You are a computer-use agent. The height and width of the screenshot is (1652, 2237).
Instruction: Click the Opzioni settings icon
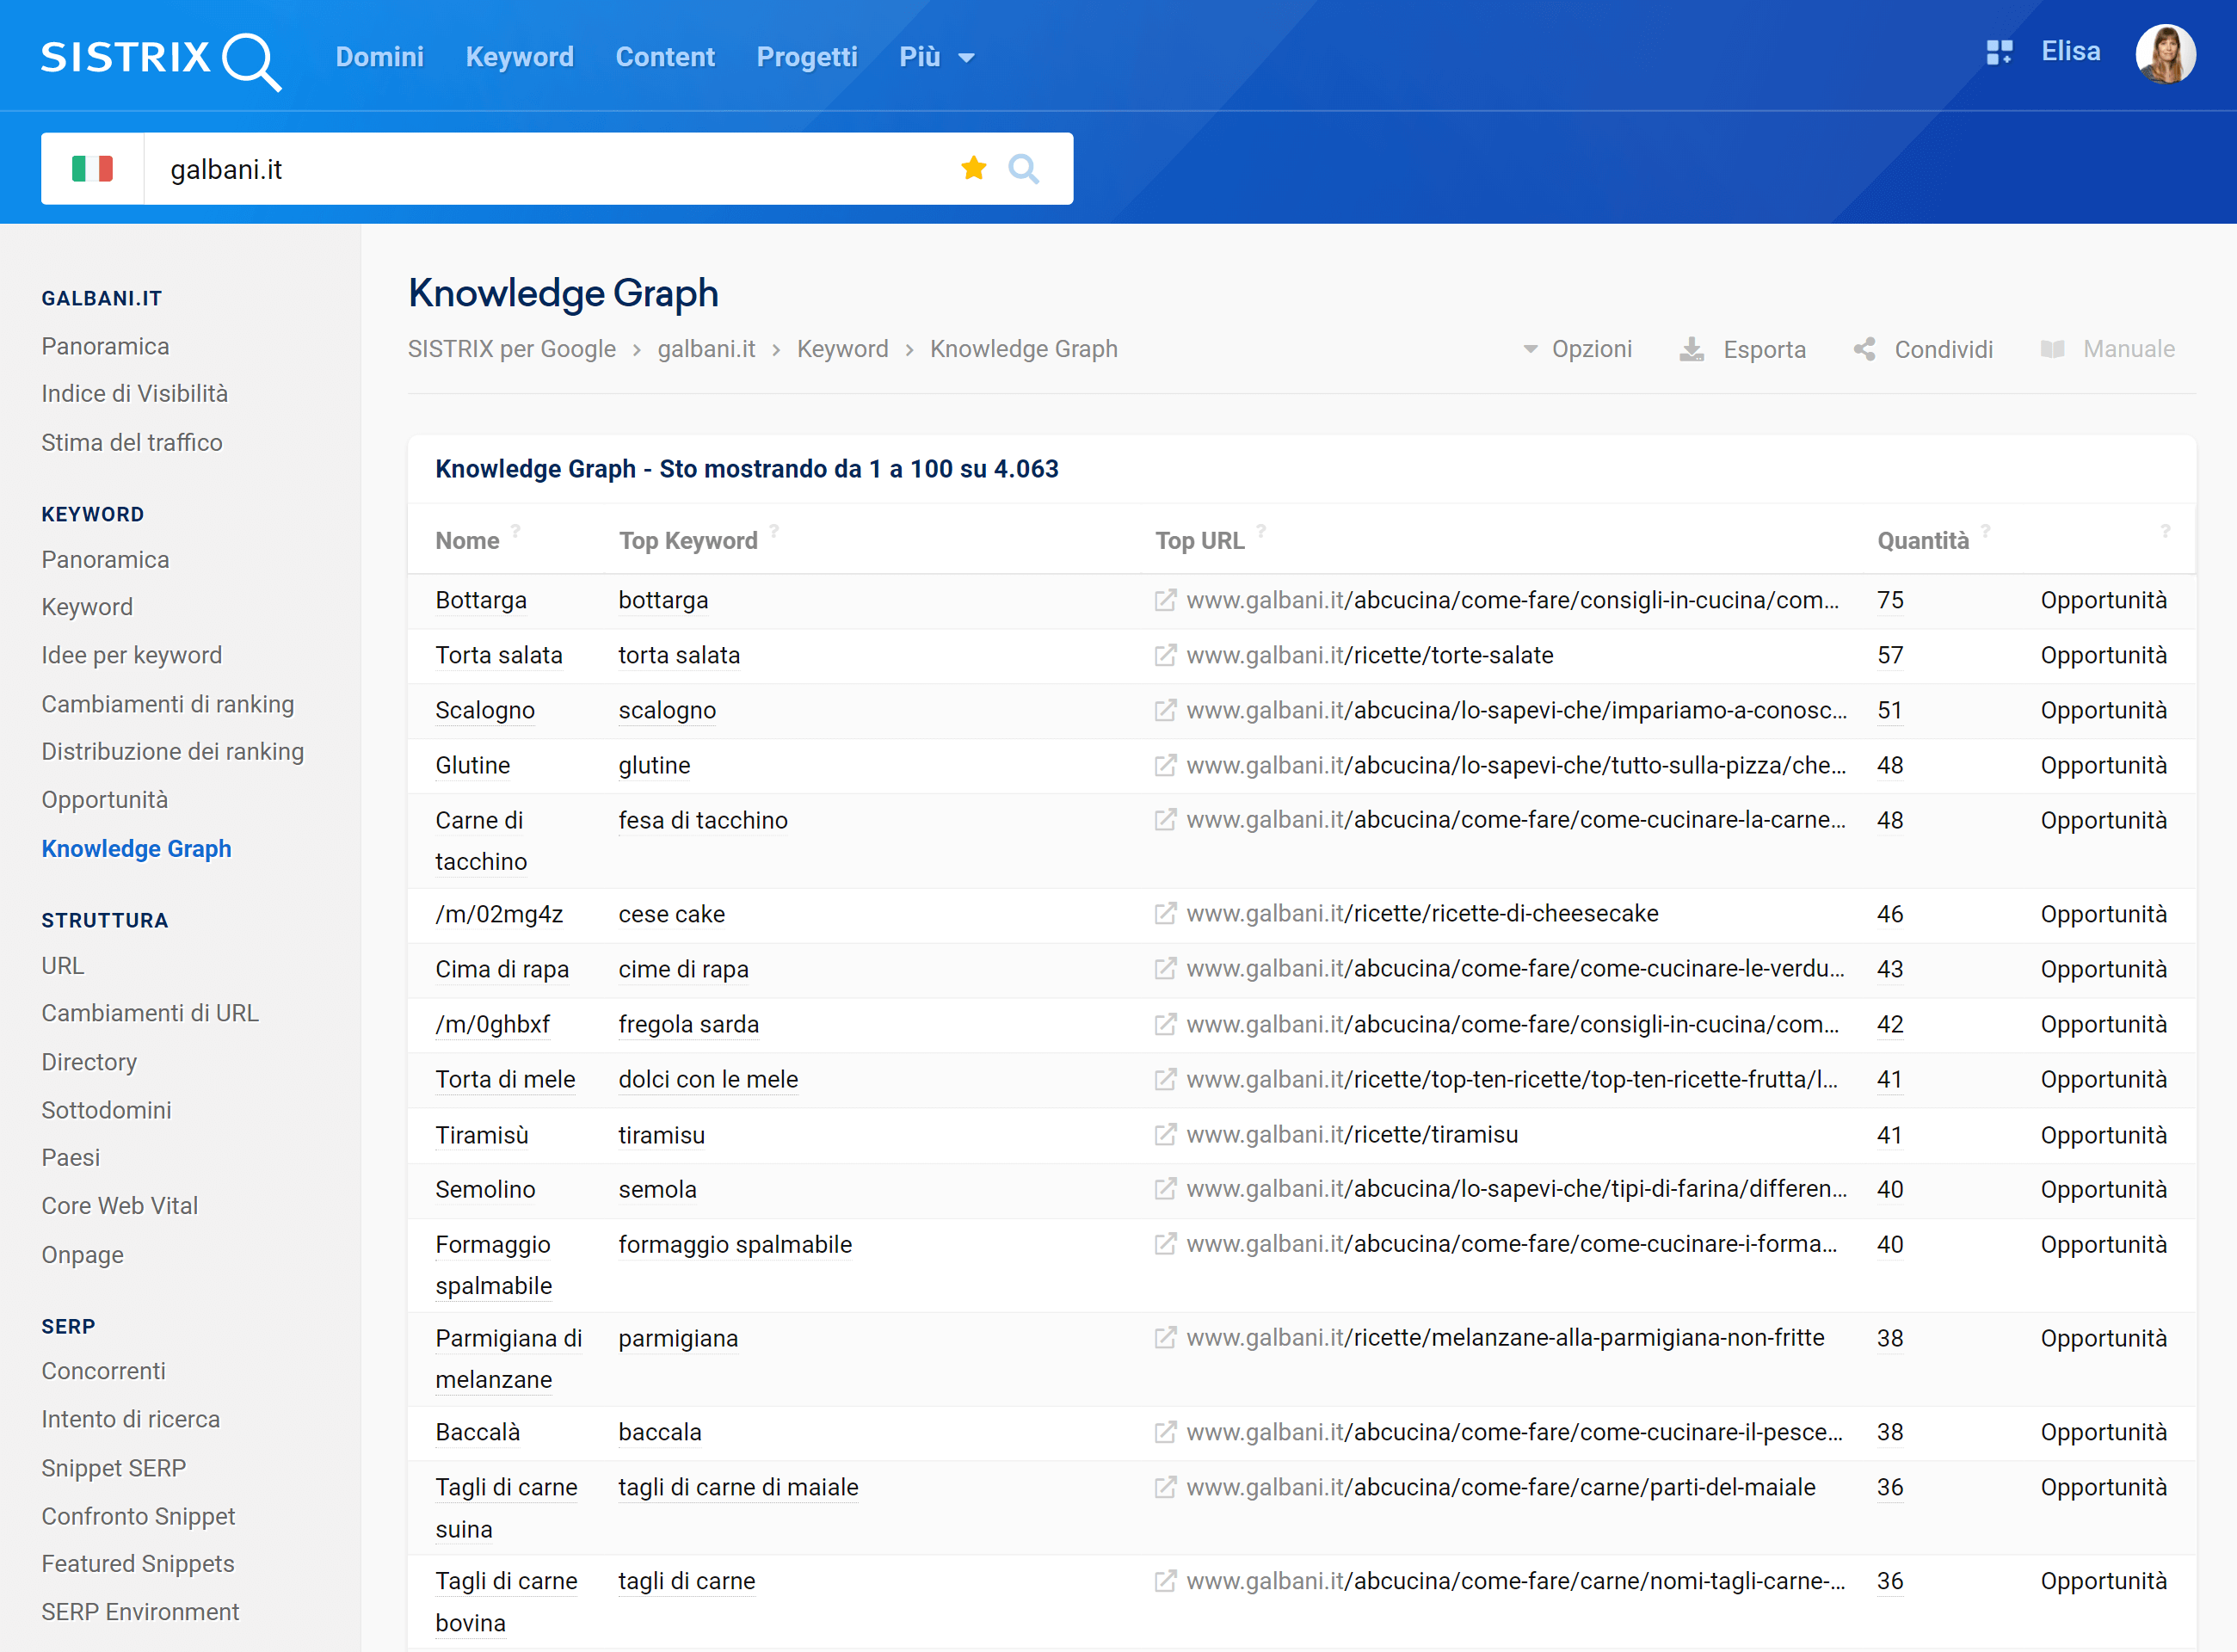(1528, 349)
